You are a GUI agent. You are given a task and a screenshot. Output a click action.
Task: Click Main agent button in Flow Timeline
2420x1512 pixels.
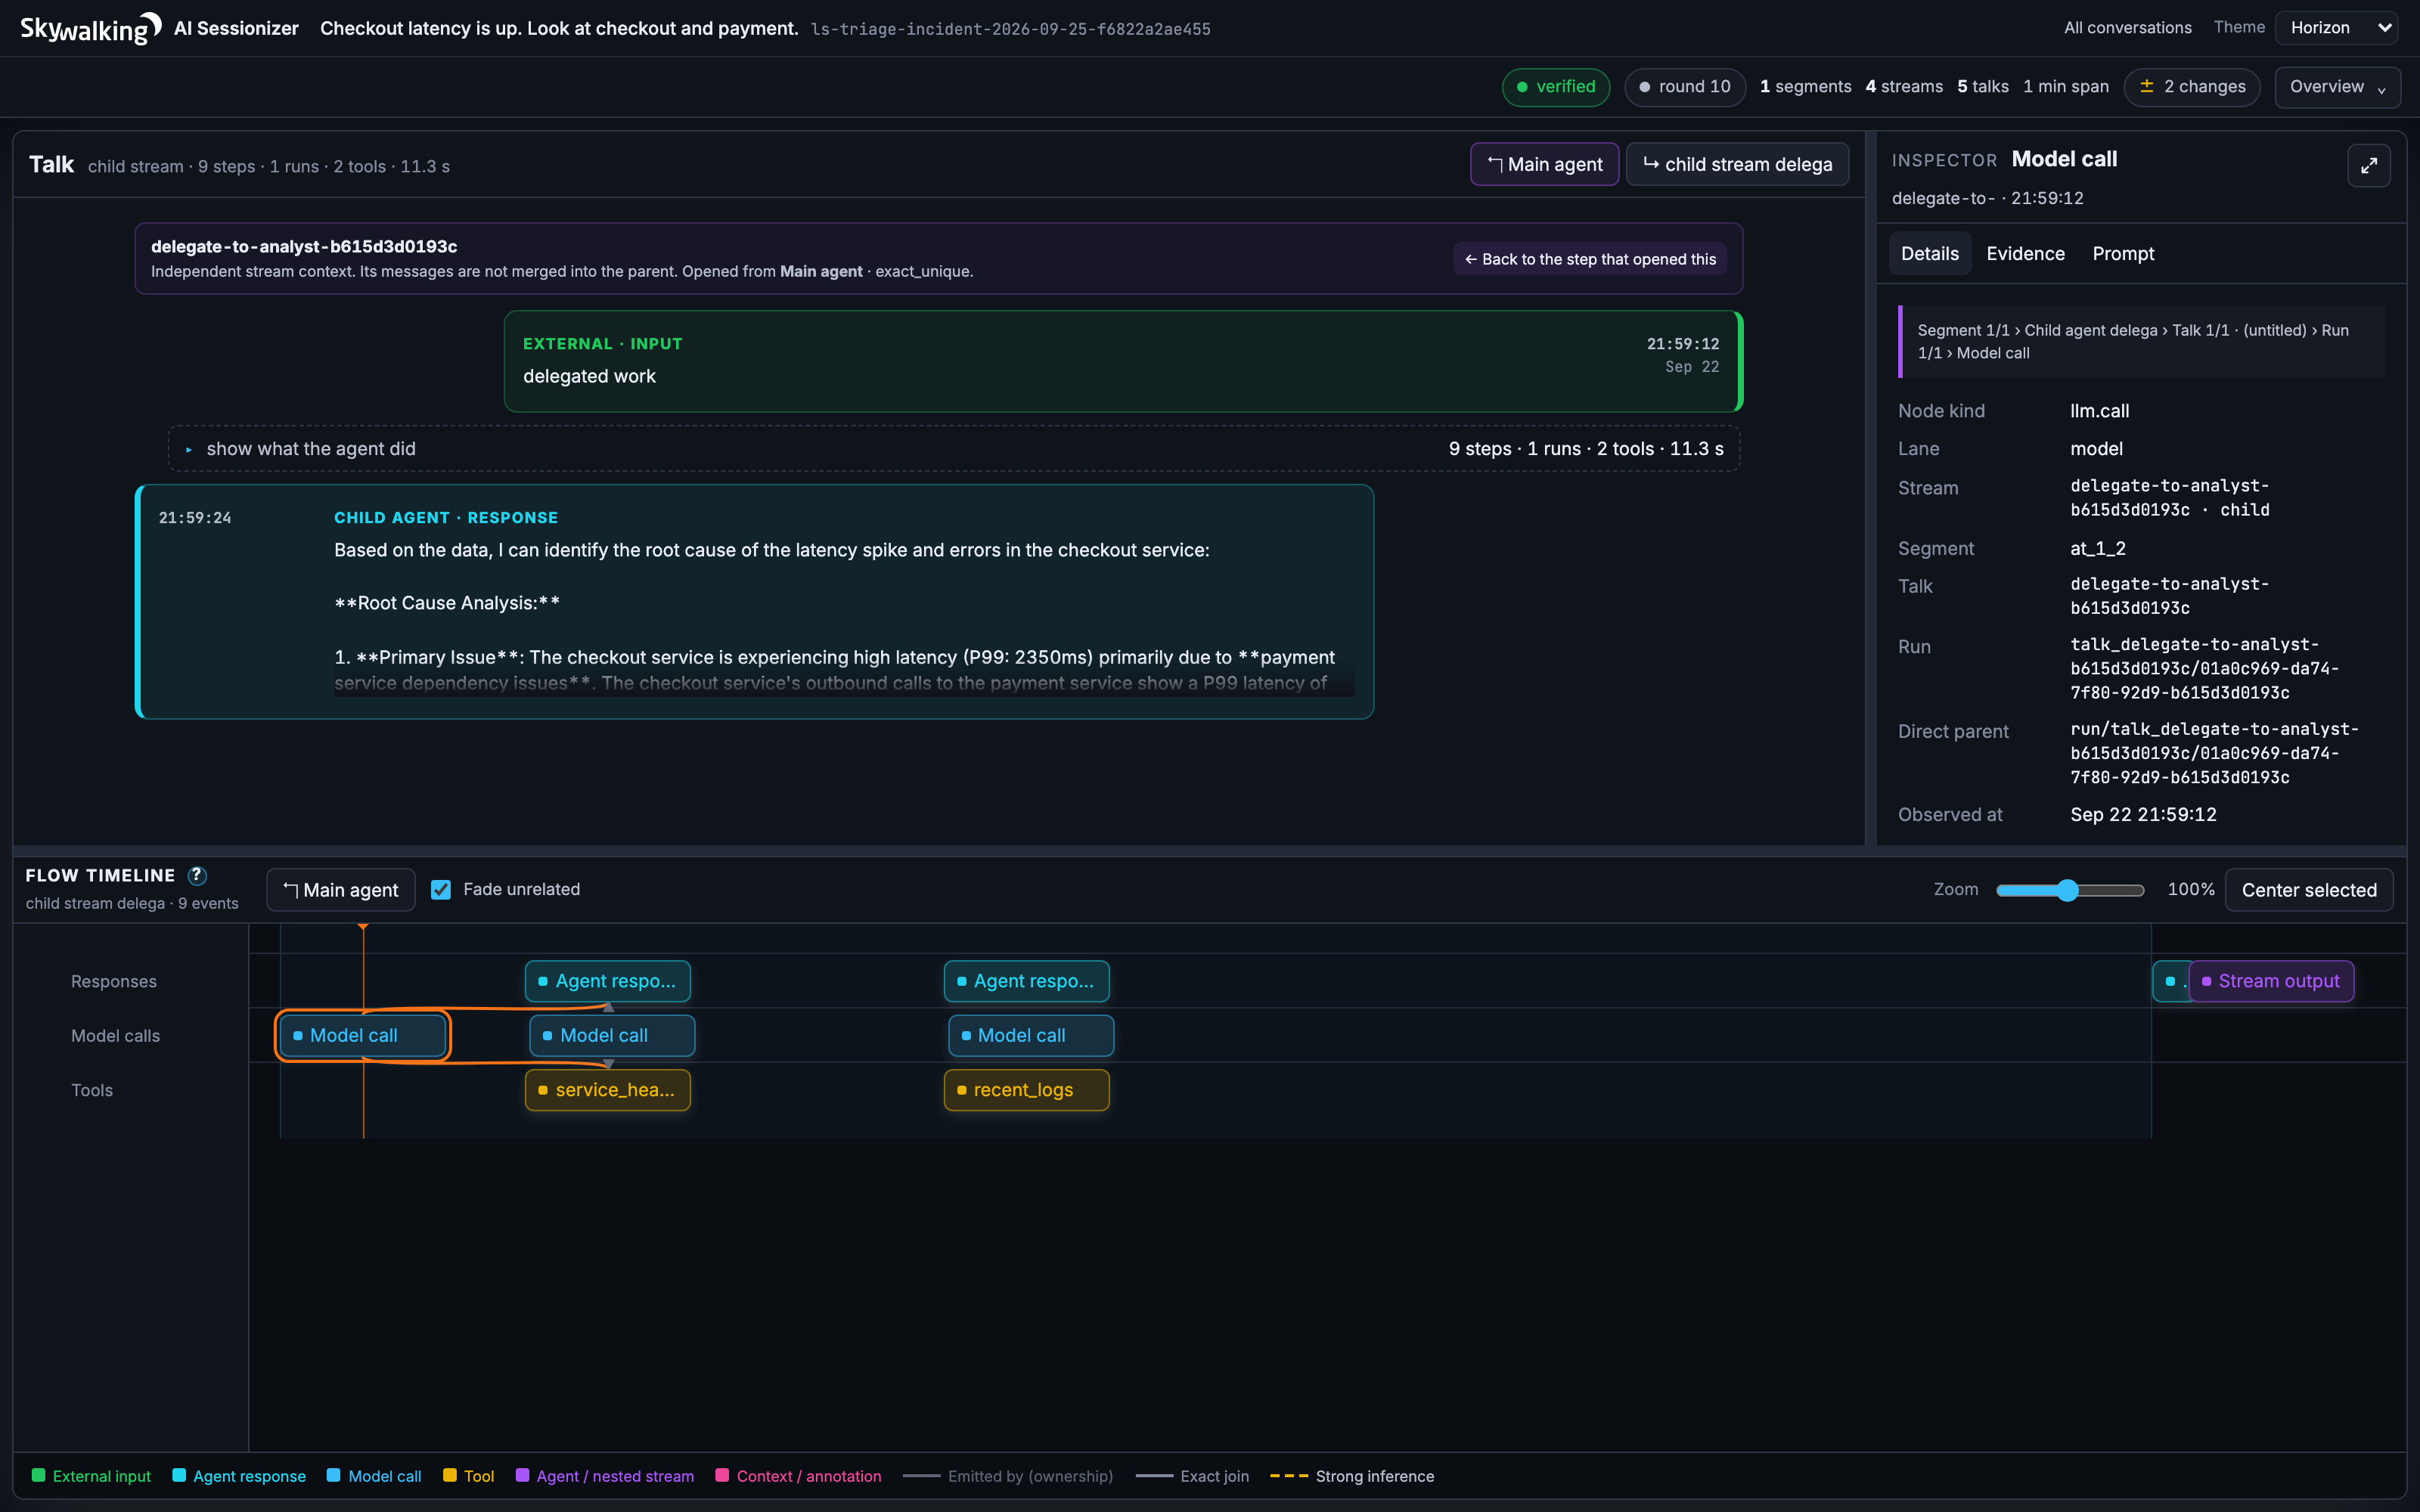pos(341,890)
